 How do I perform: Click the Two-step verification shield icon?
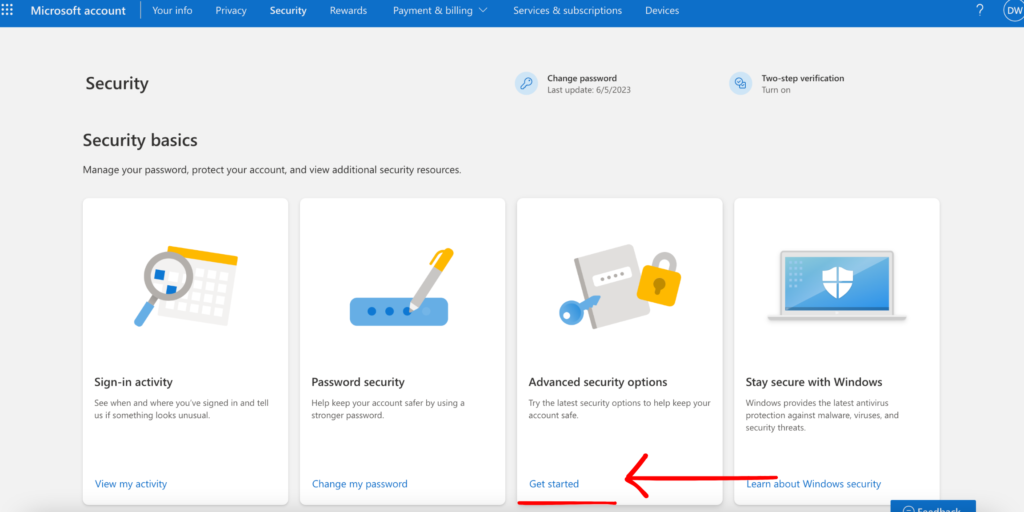(740, 84)
